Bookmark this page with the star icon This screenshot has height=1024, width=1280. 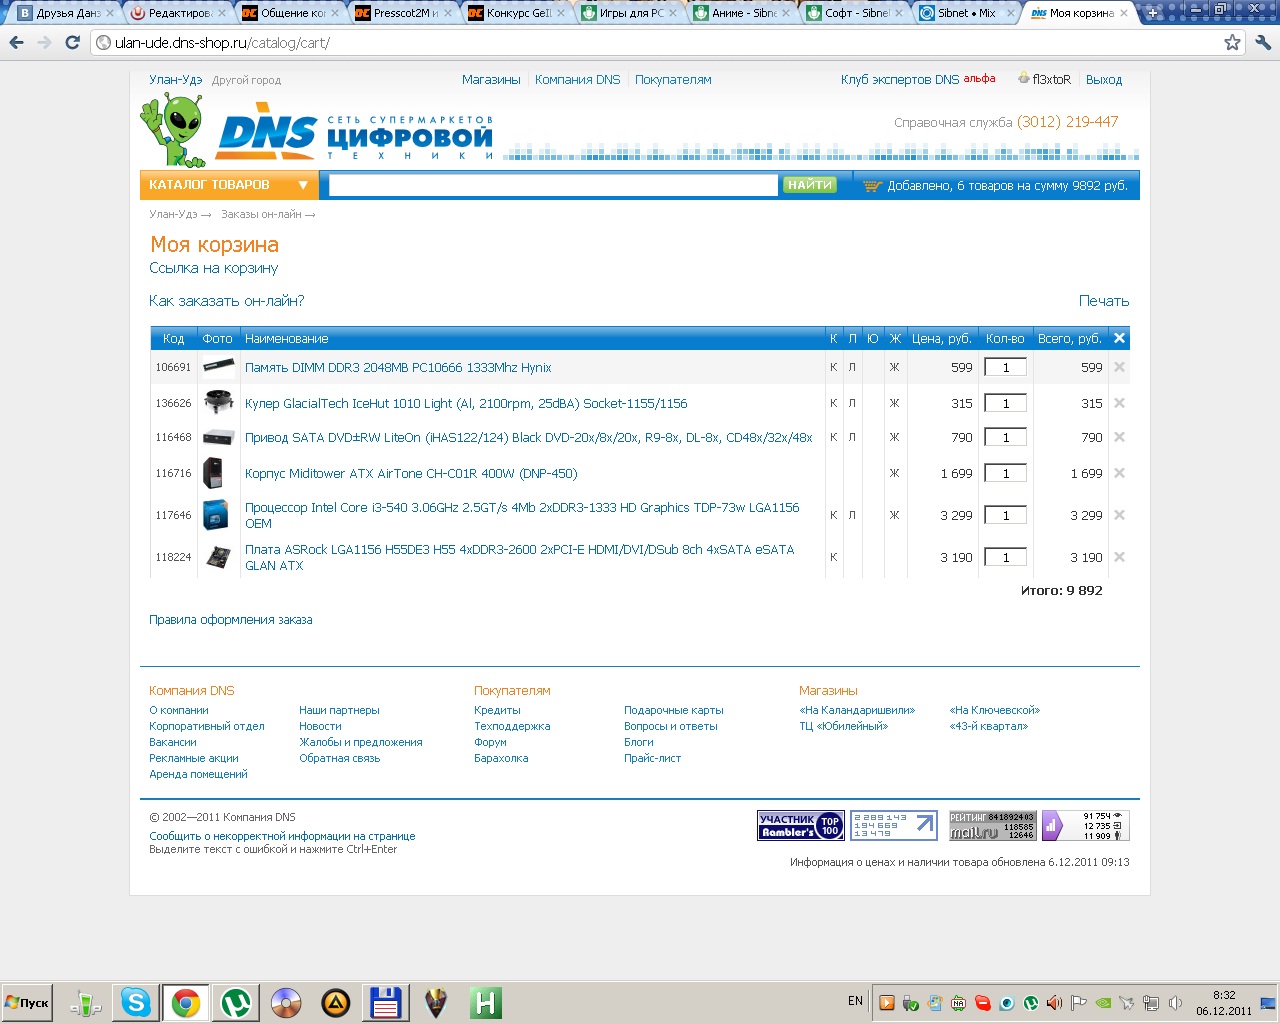(1232, 42)
